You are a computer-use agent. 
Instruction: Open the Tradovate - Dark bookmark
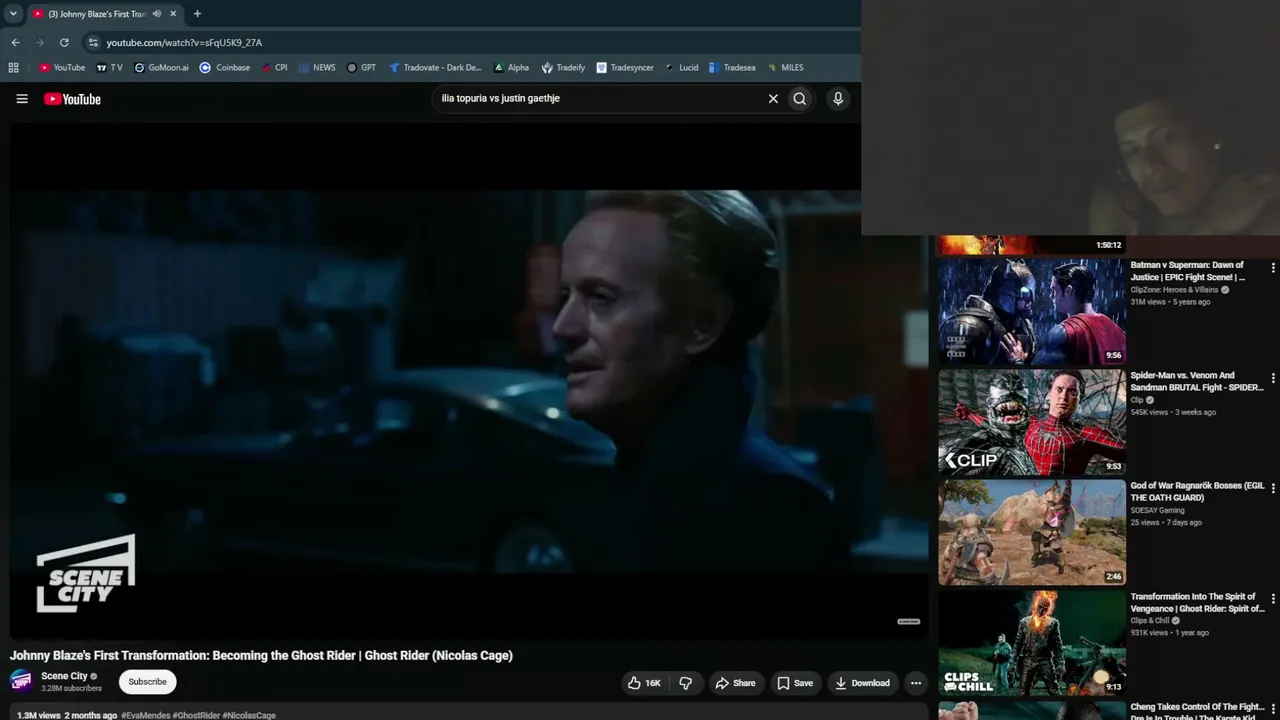click(x=435, y=68)
